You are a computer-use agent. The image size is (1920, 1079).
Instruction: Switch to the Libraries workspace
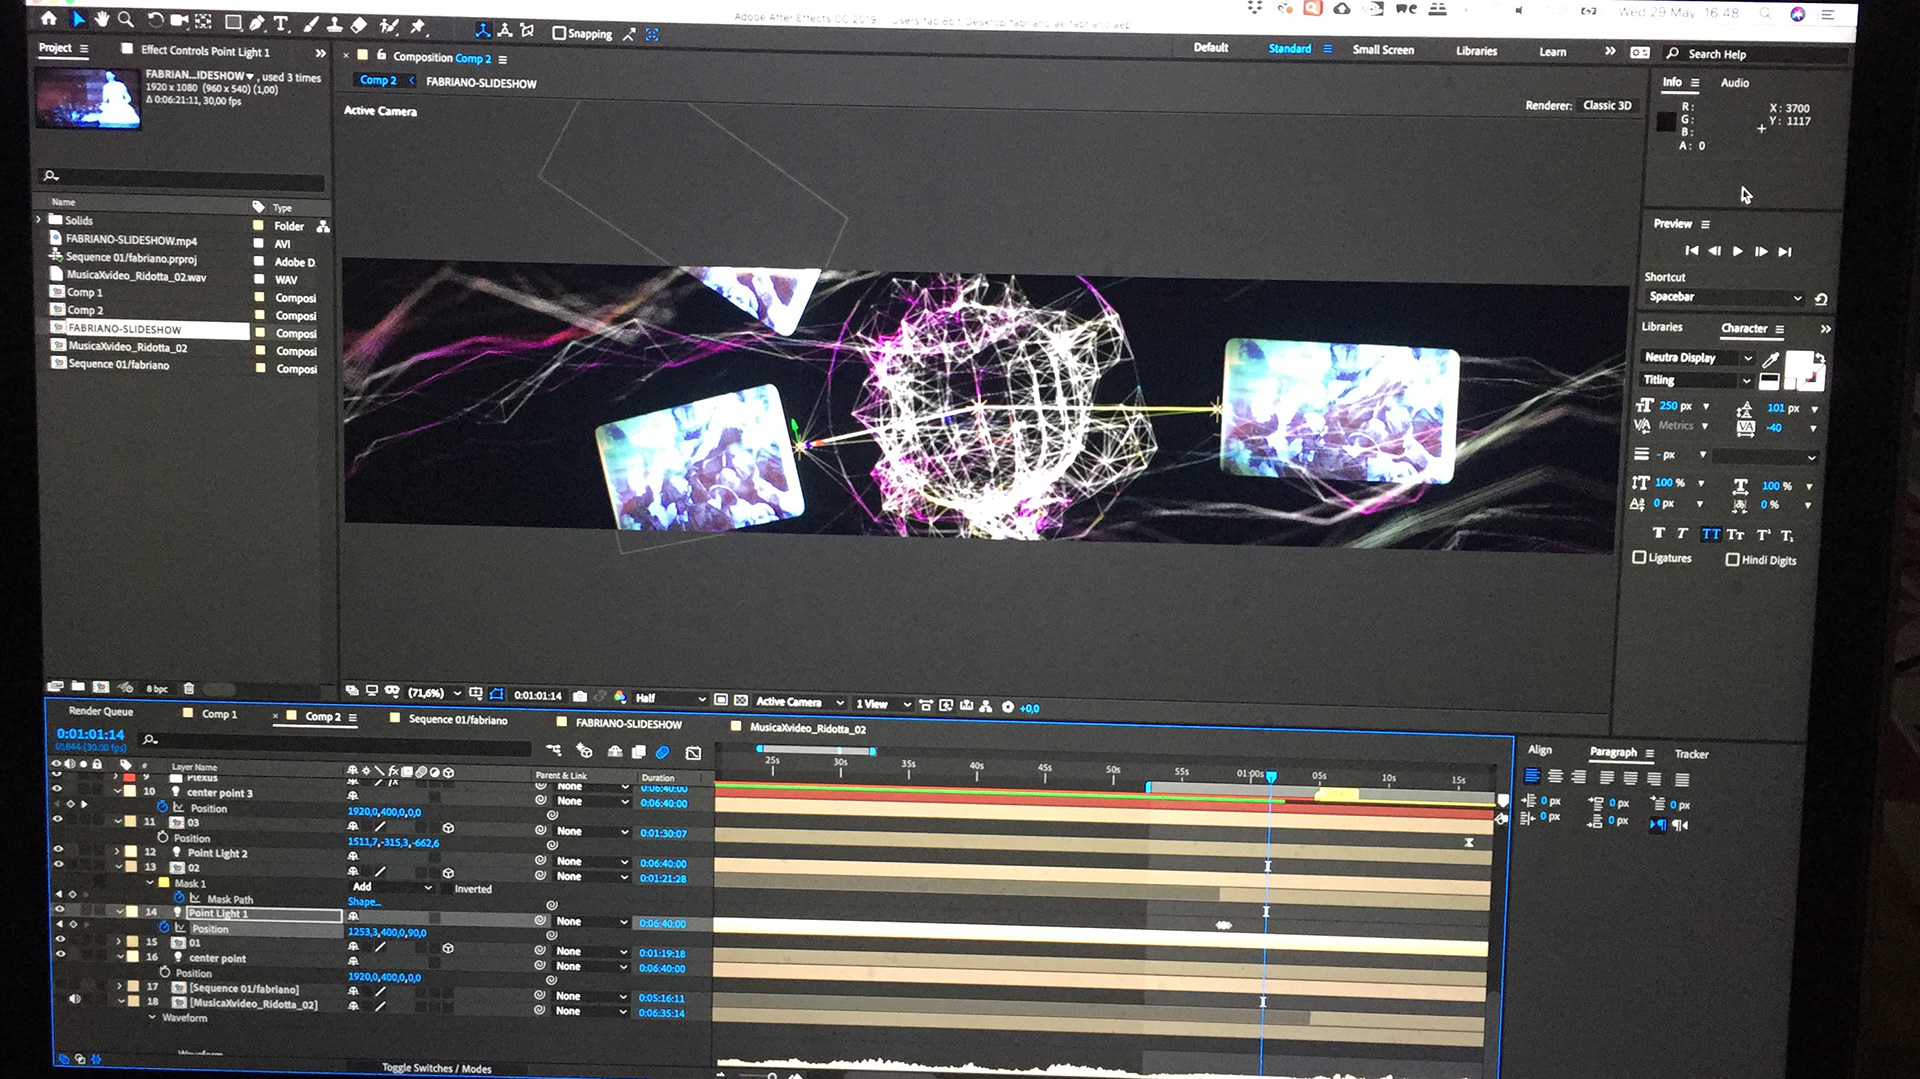tap(1476, 51)
